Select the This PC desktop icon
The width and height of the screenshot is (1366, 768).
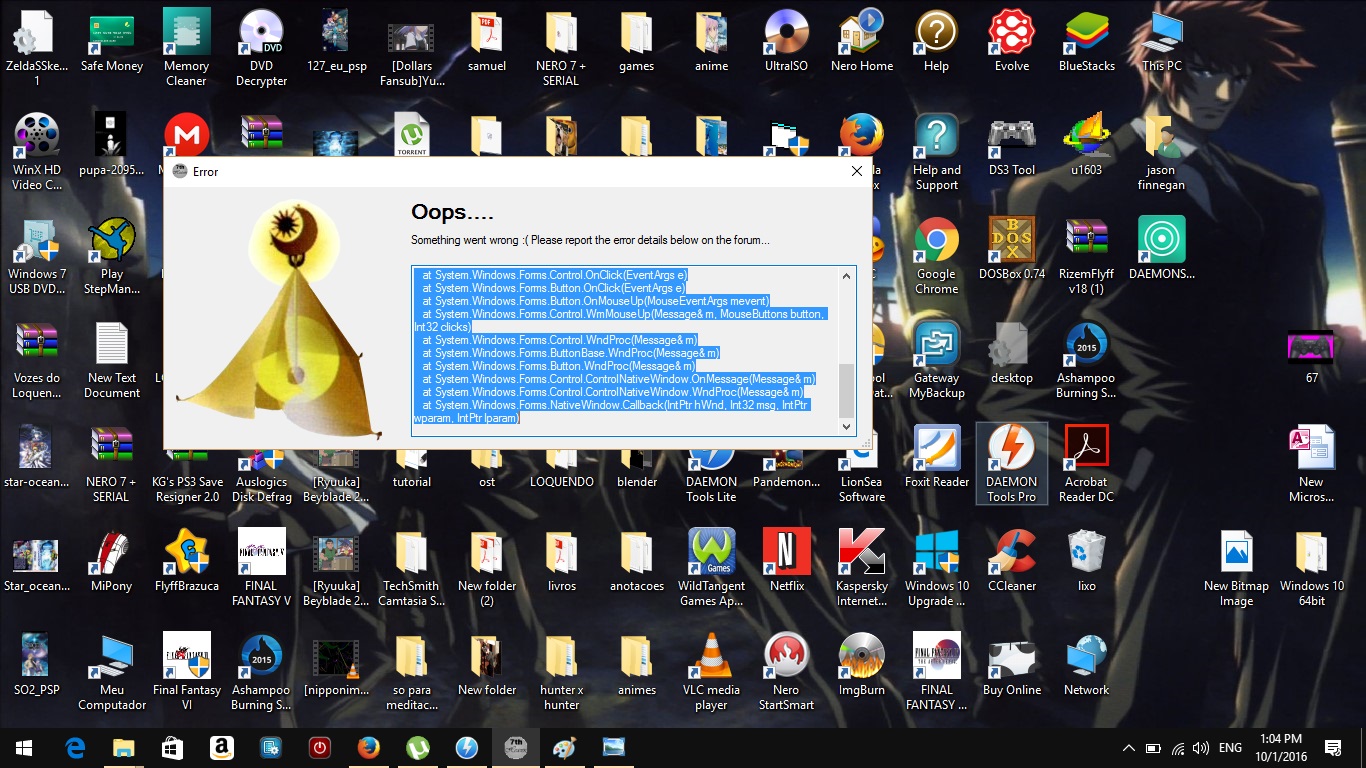[1161, 41]
